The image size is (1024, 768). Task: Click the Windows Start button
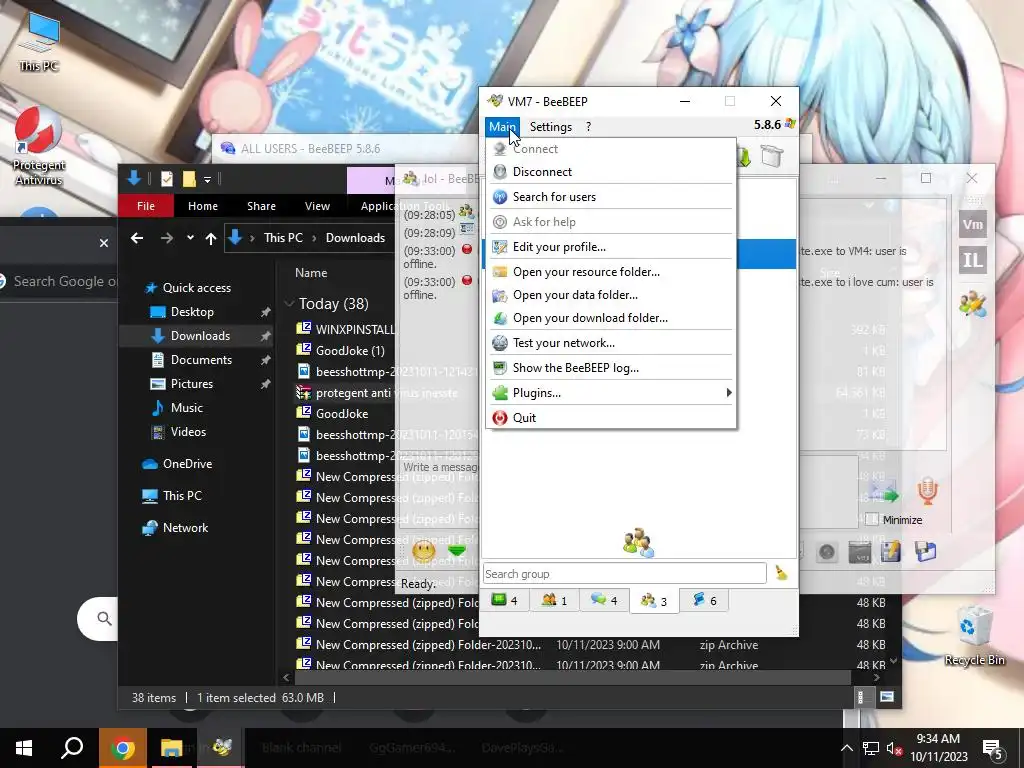pyautogui.click(x=24, y=748)
